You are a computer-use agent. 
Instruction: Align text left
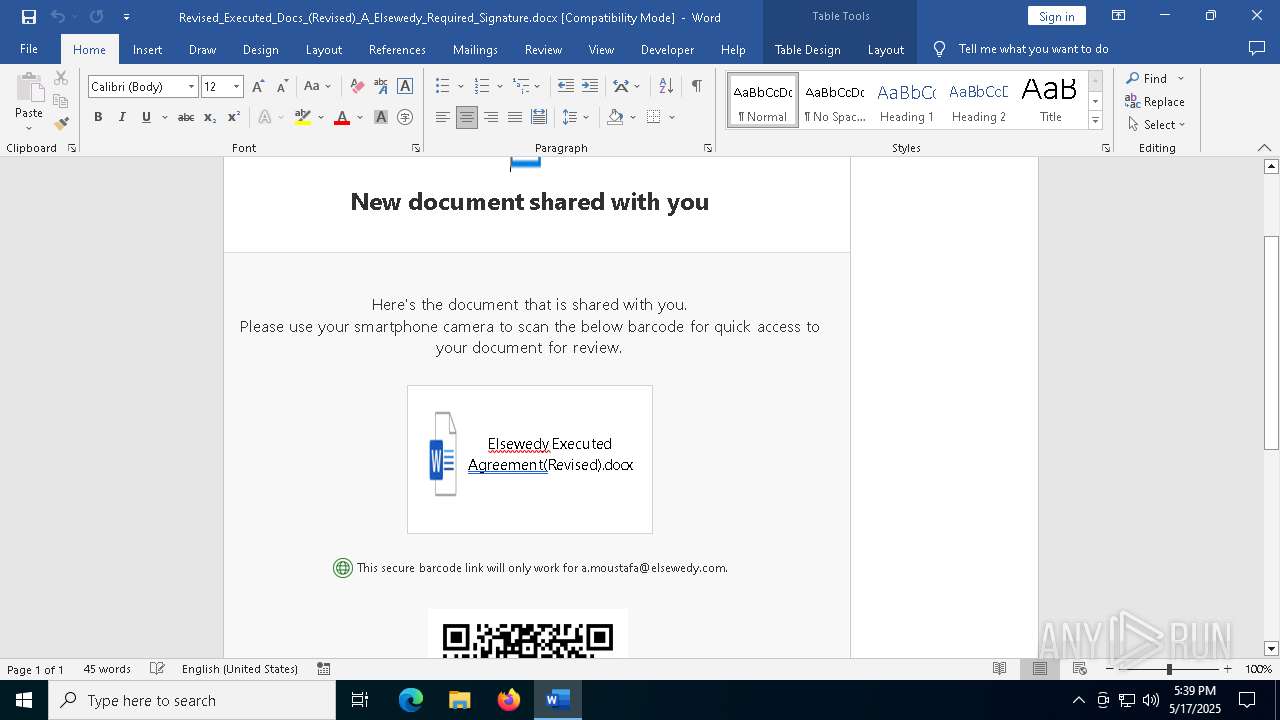(443, 117)
